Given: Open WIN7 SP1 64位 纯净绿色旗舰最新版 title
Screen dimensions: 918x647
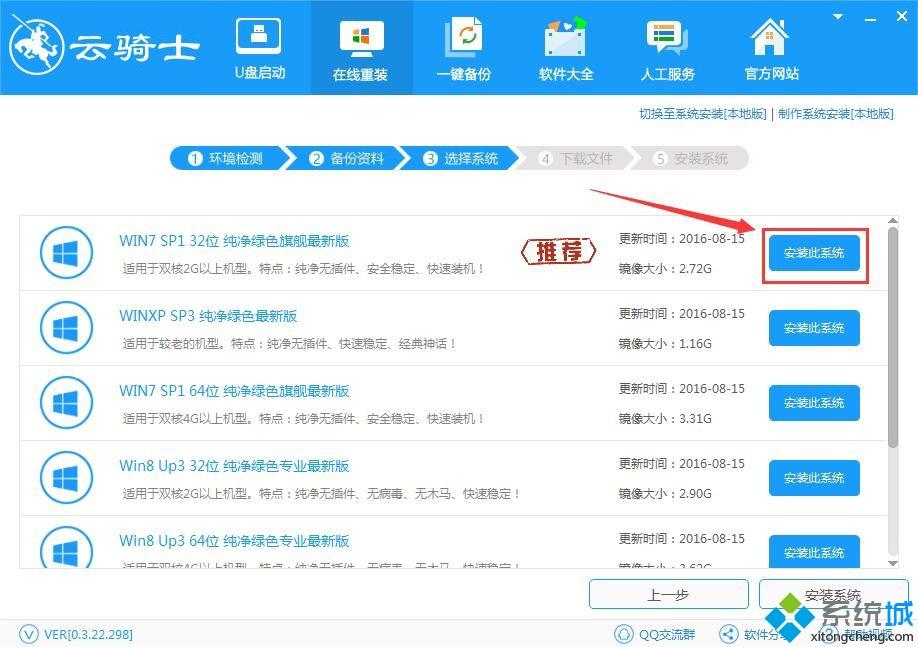Looking at the screenshot, I should (x=234, y=391).
